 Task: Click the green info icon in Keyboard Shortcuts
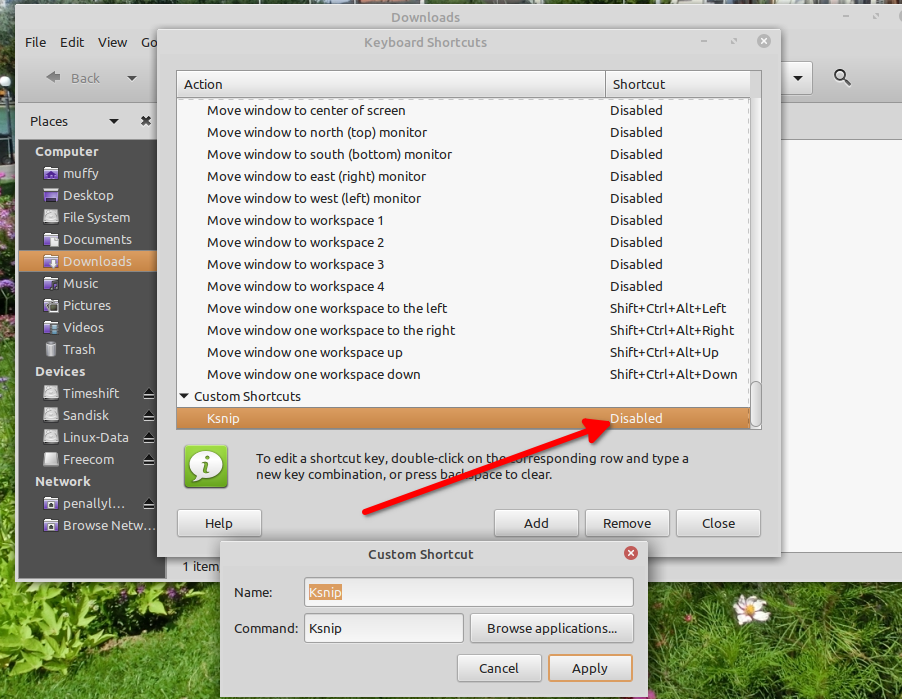click(x=206, y=466)
